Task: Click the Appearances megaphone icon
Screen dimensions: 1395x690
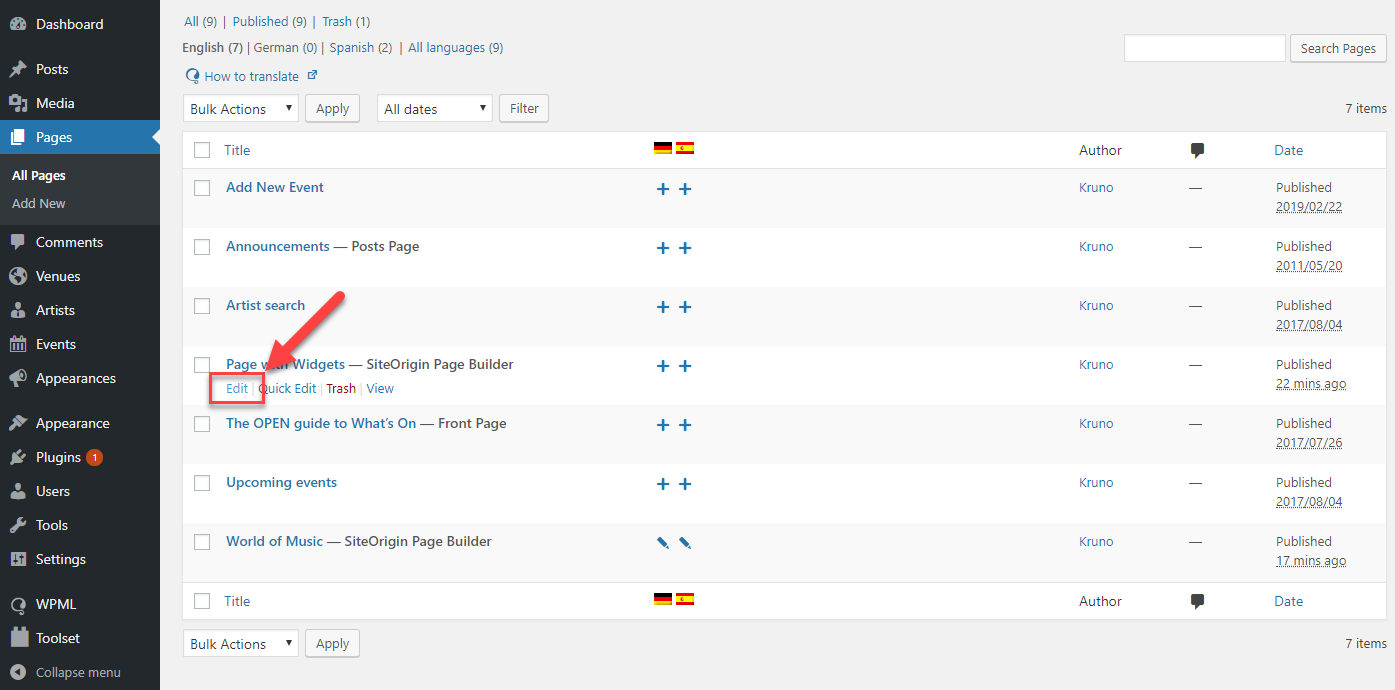Action: (x=18, y=378)
